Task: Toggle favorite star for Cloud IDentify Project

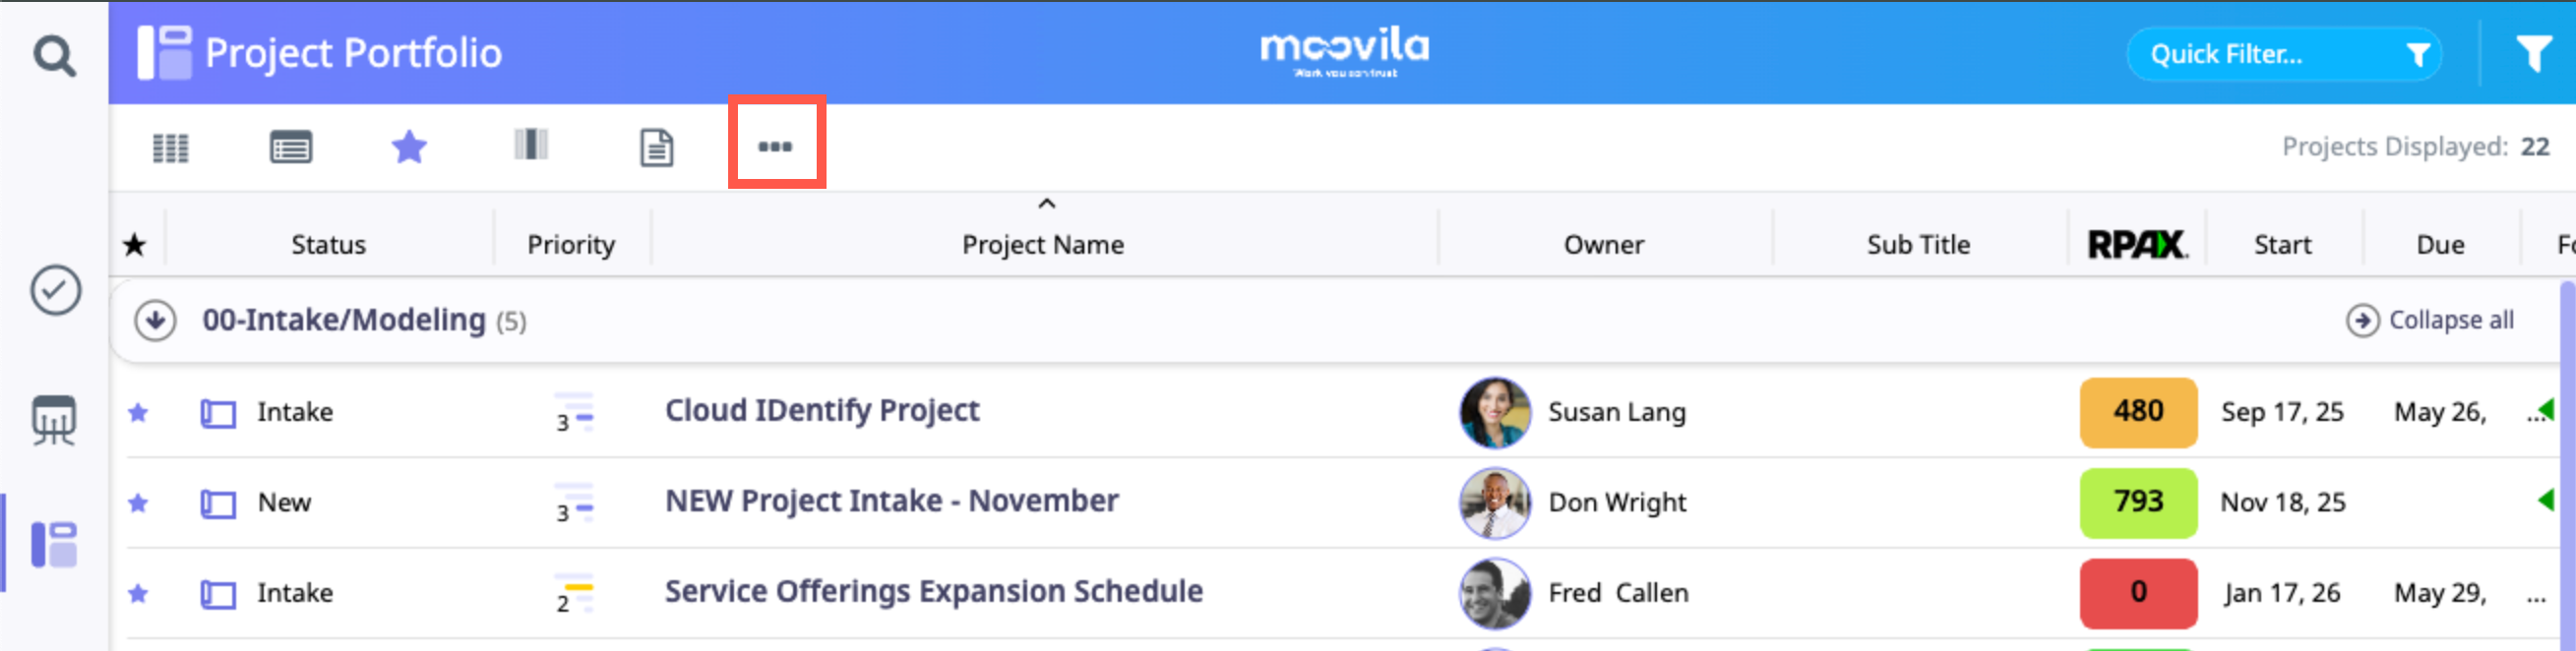Action: pos(138,413)
